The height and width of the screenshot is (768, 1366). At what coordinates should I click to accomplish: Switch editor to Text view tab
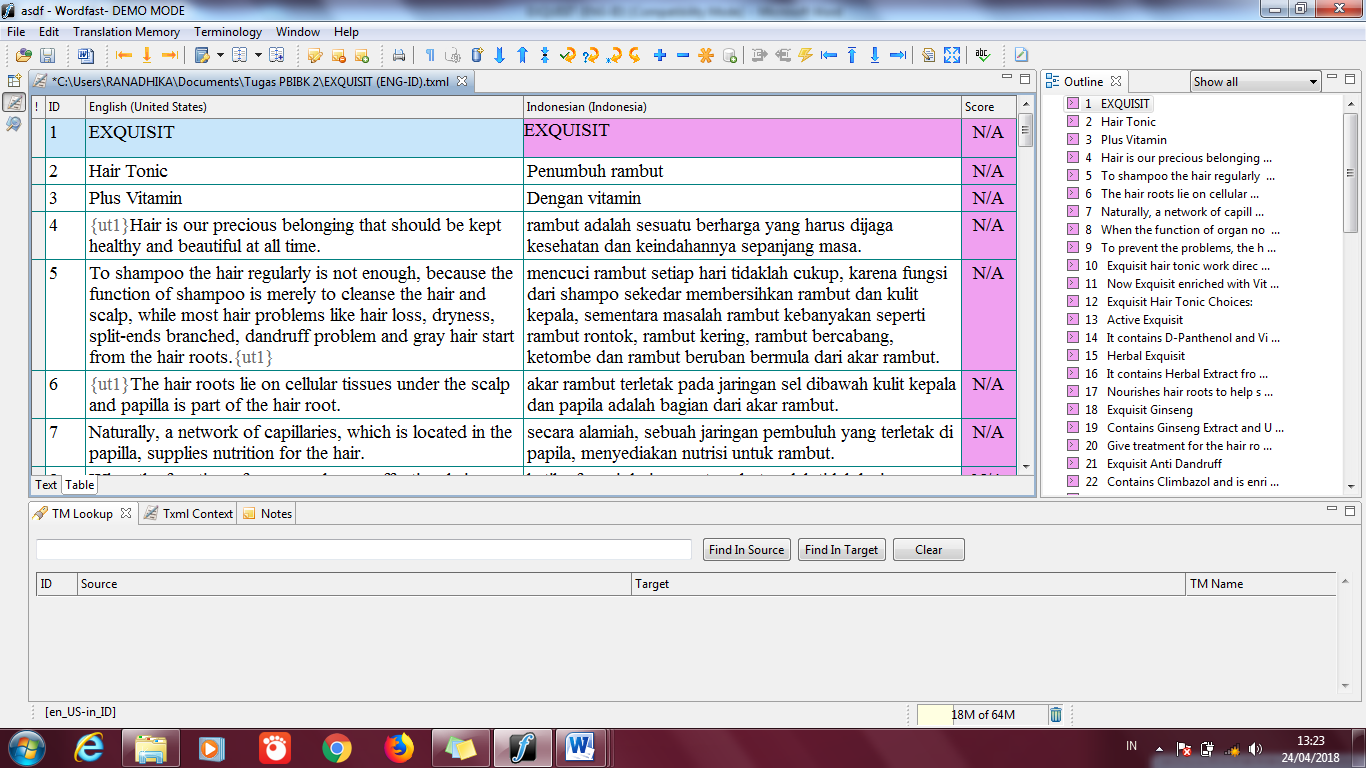[46, 485]
